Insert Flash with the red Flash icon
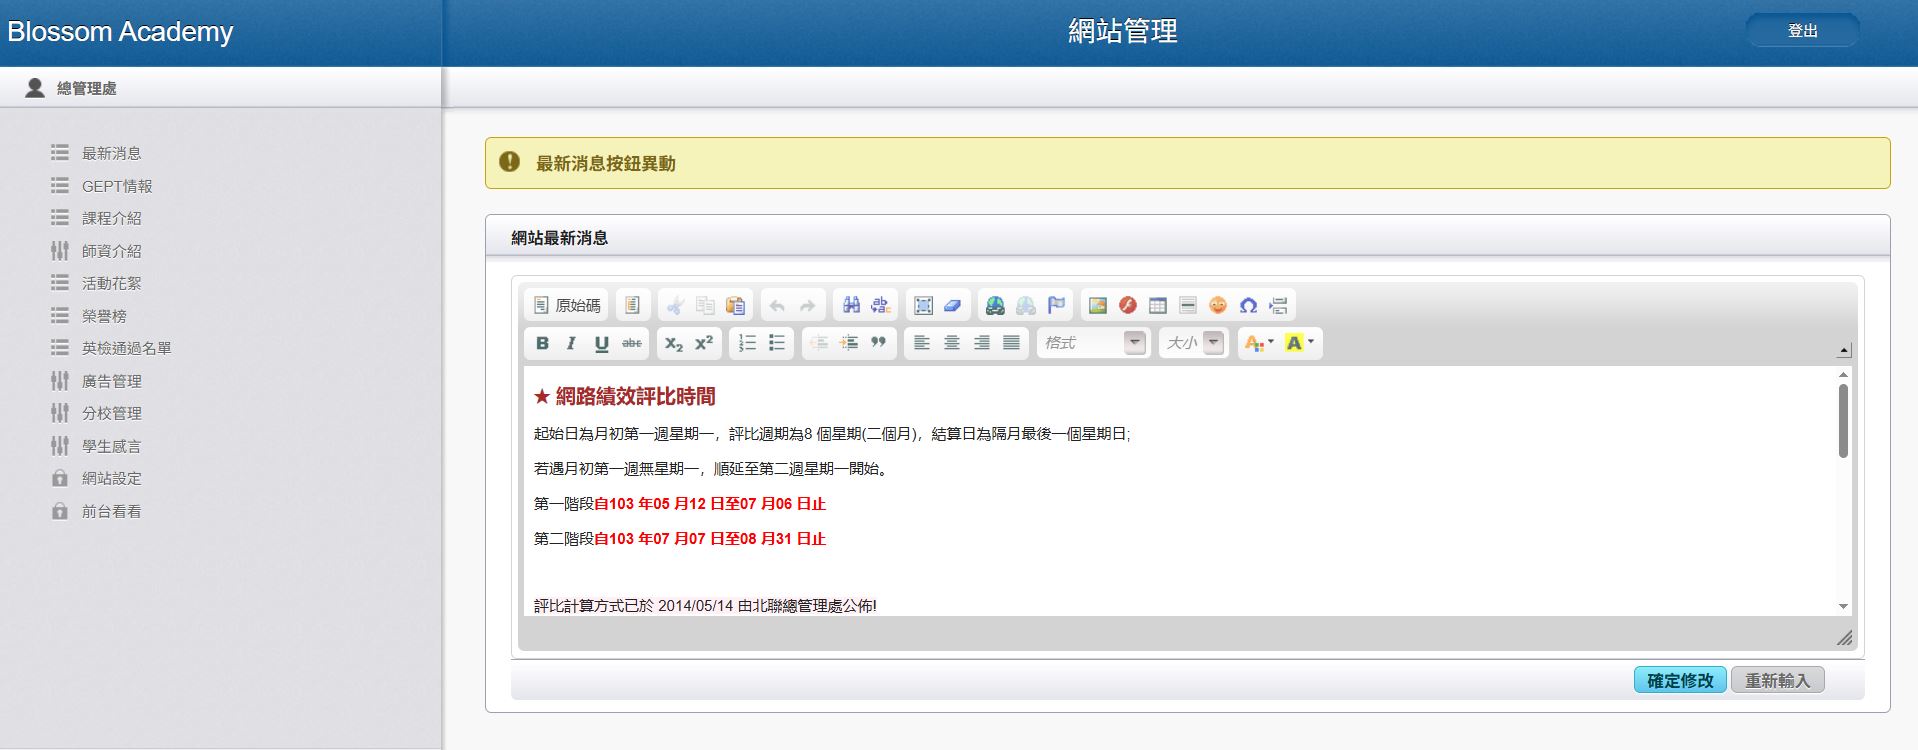Image resolution: width=1918 pixels, height=750 pixels. click(x=1128, y=305)
